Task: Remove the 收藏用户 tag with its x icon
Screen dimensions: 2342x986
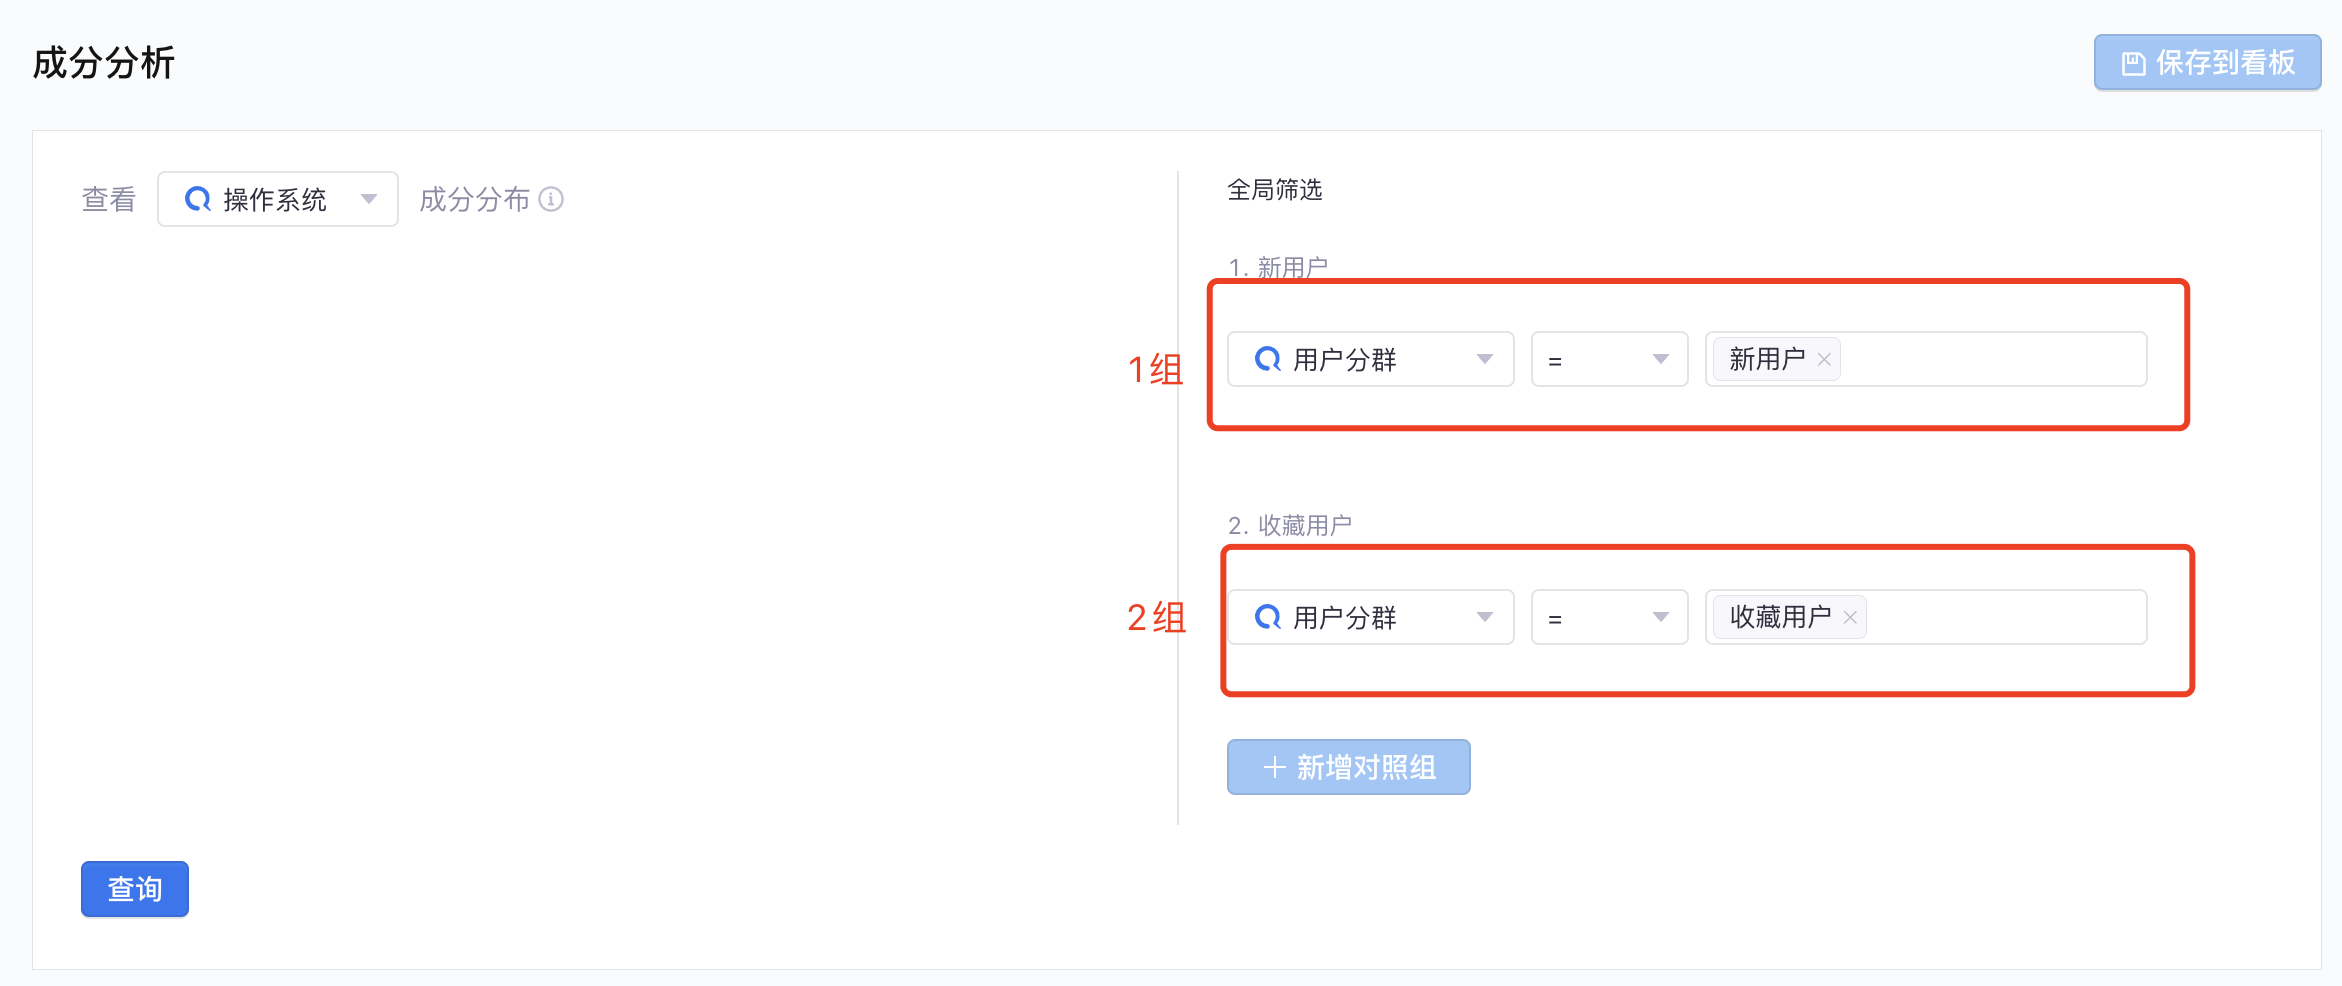Action: tap(1850, 617)
